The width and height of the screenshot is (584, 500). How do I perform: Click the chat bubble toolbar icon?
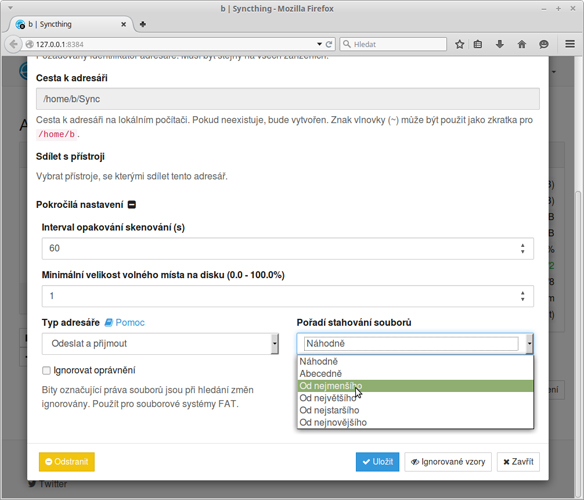(544, 44)
